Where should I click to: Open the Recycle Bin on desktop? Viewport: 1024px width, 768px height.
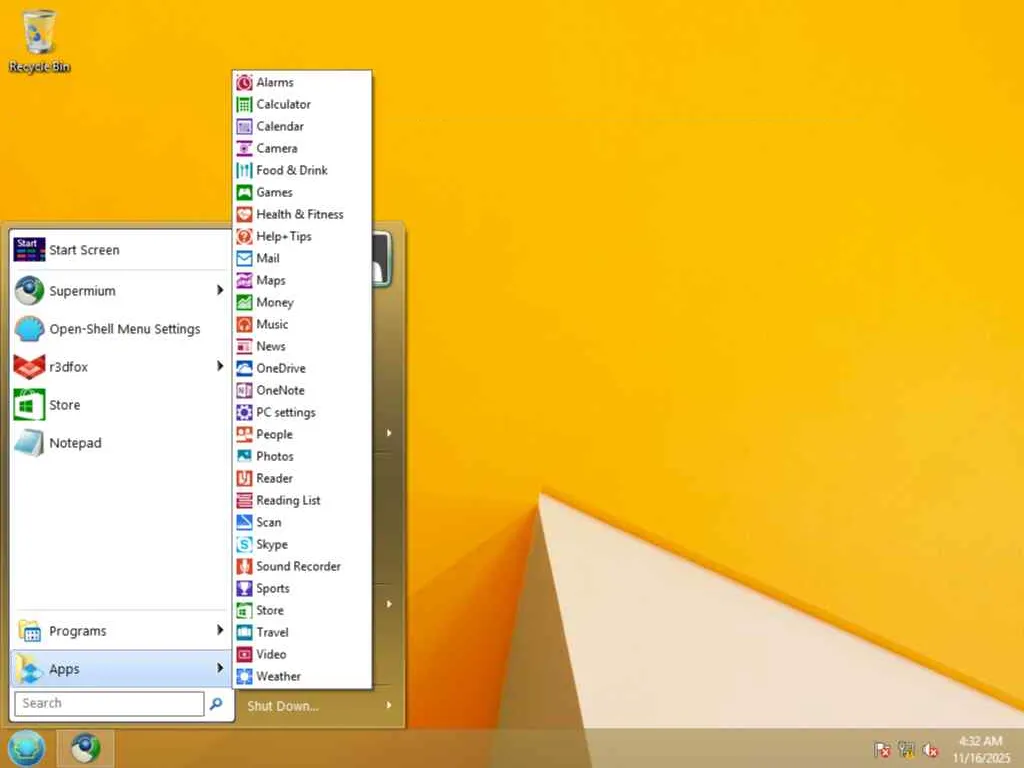[x=39, y=41]
